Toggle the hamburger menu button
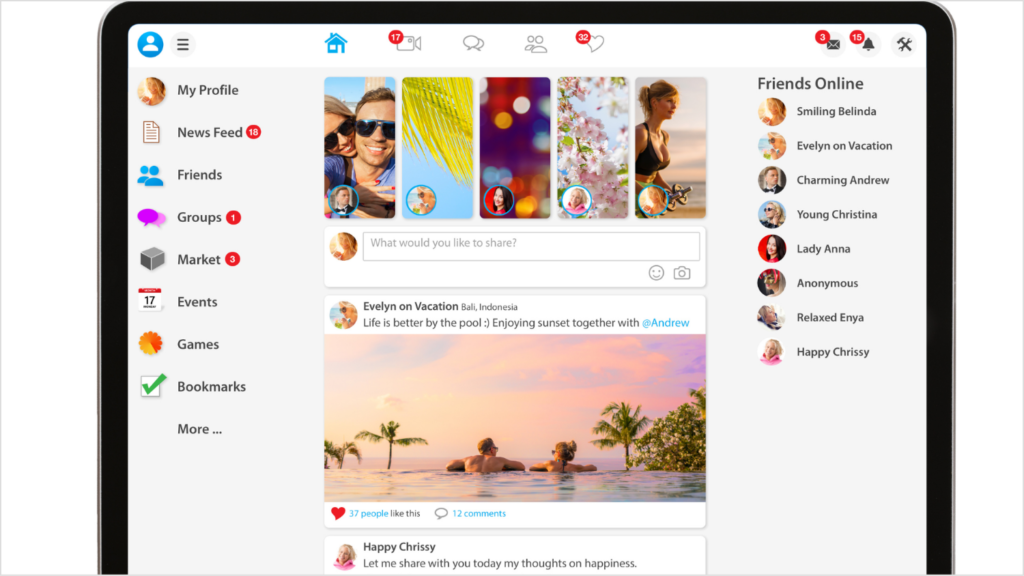 pyautogui.click(x=182, y=44)
